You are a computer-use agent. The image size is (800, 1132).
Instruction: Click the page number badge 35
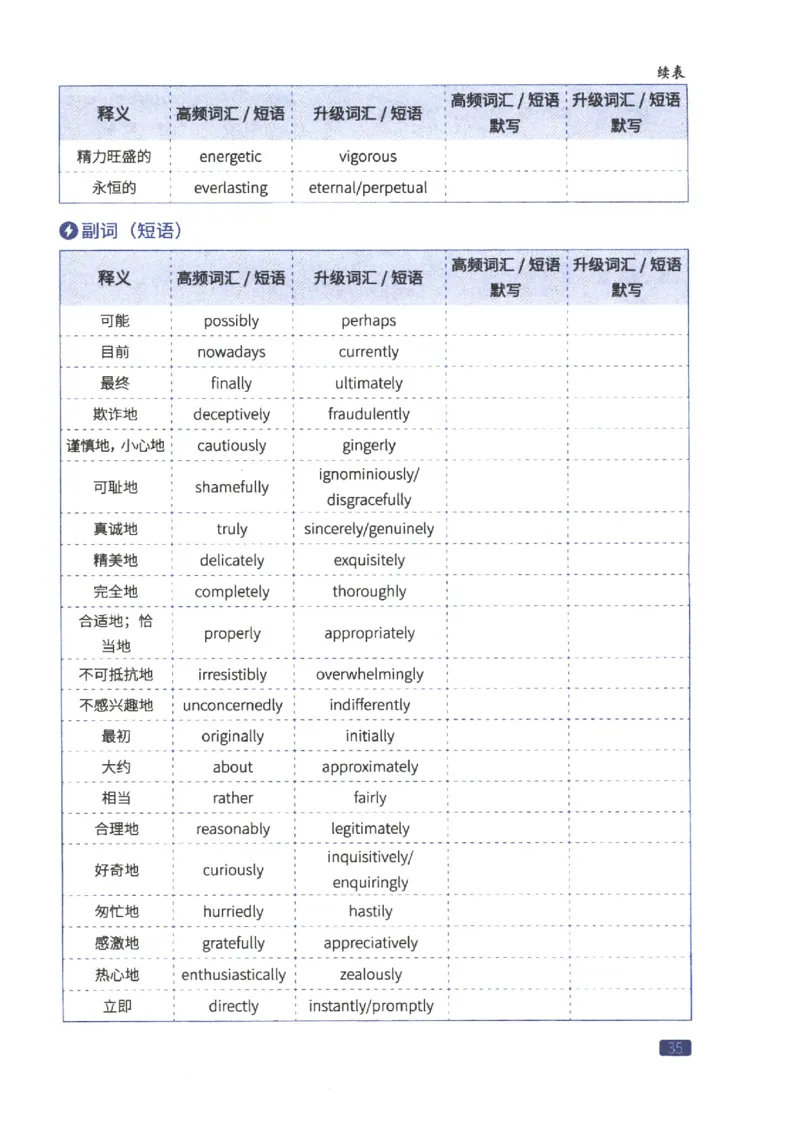click(675, 1048)
